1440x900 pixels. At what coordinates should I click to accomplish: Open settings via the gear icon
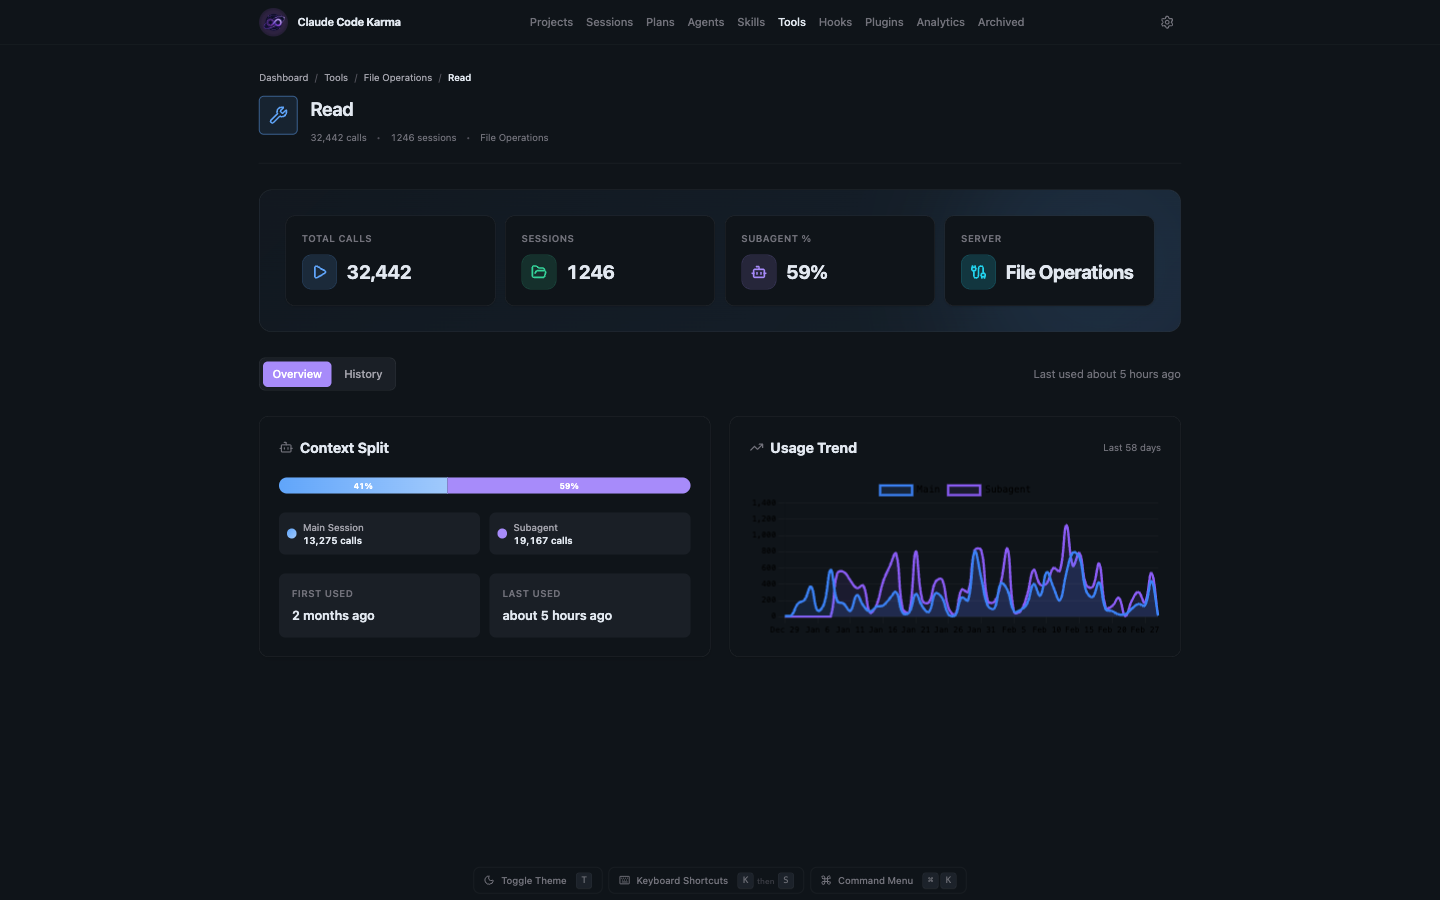pos(1167,22)
